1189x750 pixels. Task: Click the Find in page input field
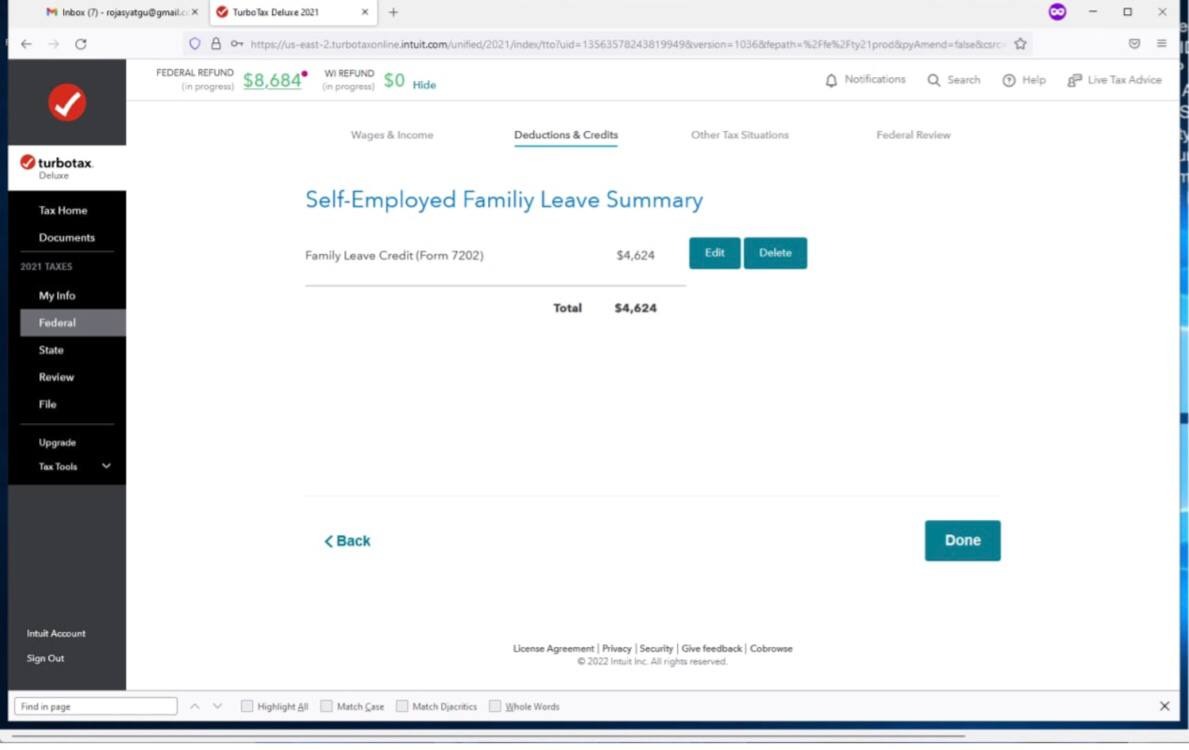96,706
